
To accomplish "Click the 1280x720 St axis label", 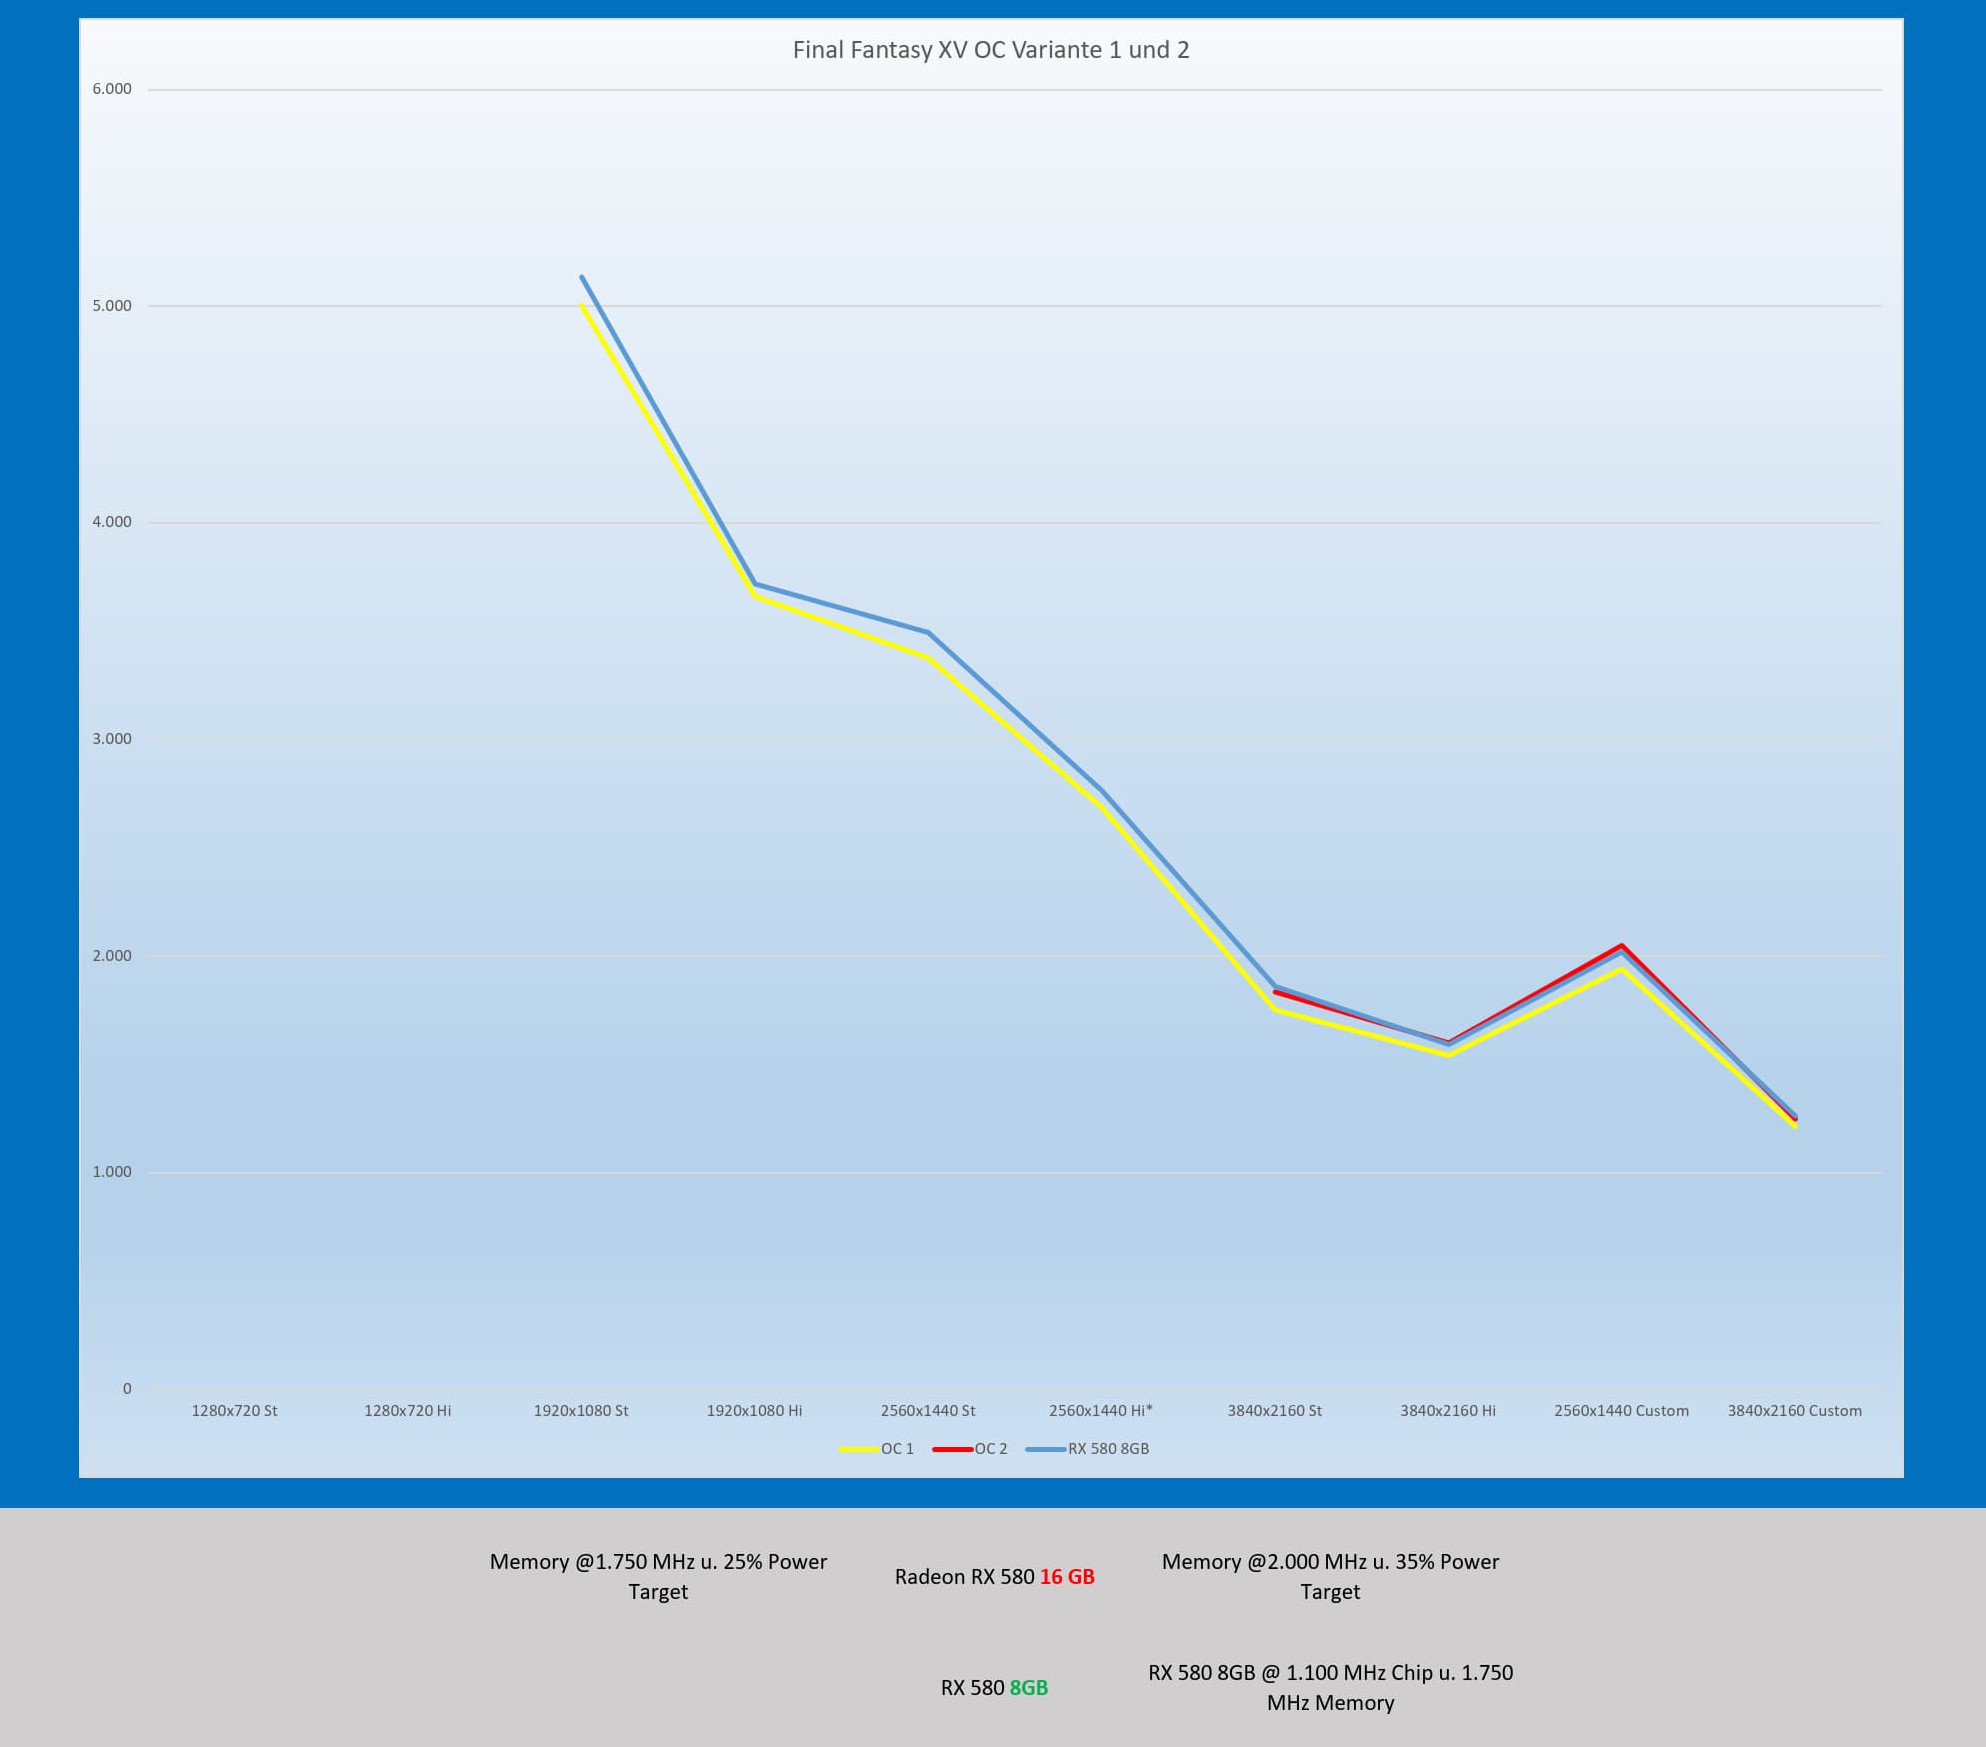I will 234,1411.
